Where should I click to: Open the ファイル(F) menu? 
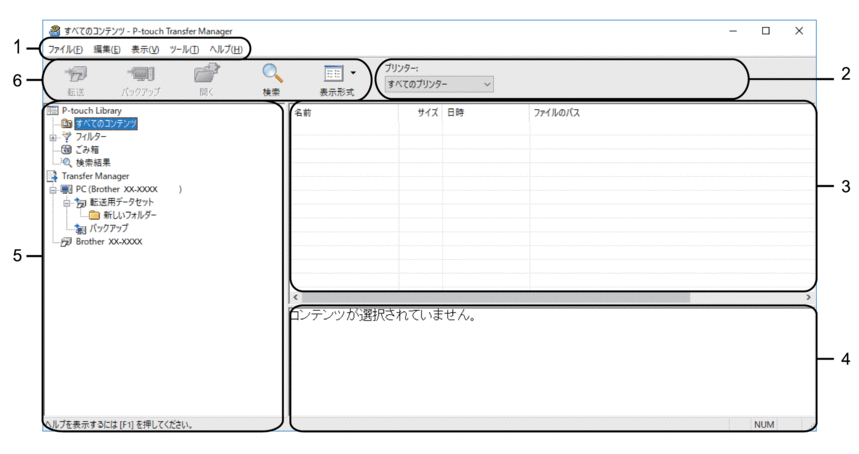point(65,49)
